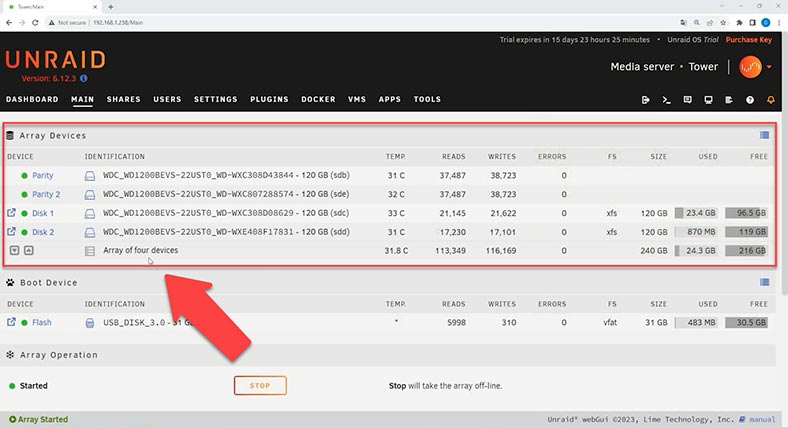
Task: Browse Disk 2 contents icon
Action: [x=11, y=232]
